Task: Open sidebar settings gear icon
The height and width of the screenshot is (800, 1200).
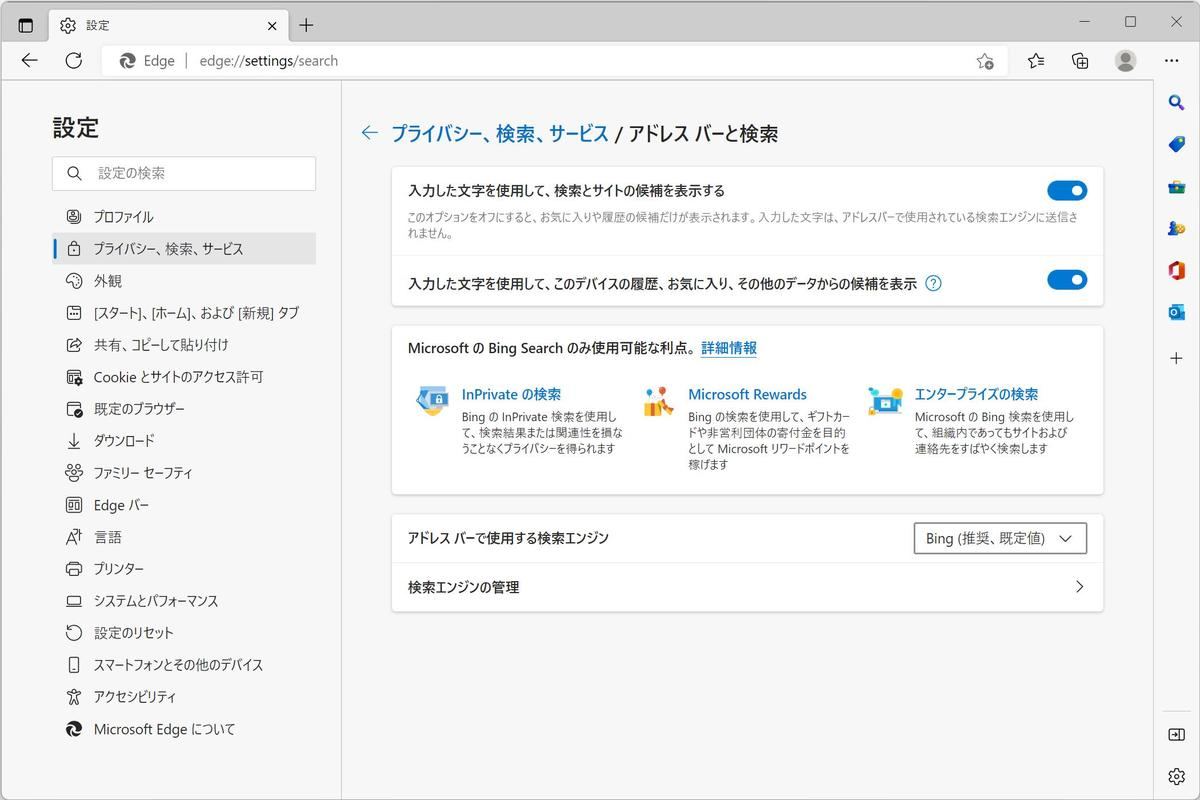Action: [x=1176, y=776]
